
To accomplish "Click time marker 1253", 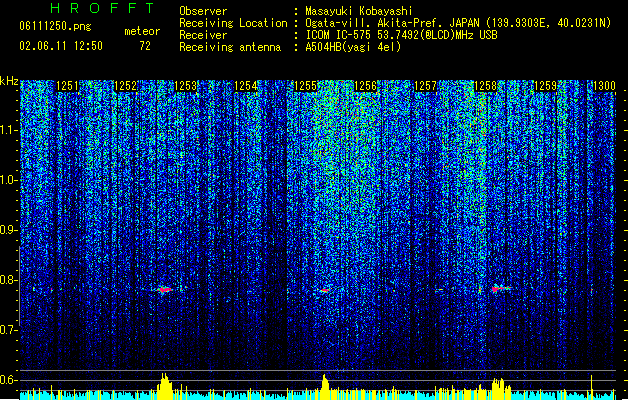I will coord(186,86).
